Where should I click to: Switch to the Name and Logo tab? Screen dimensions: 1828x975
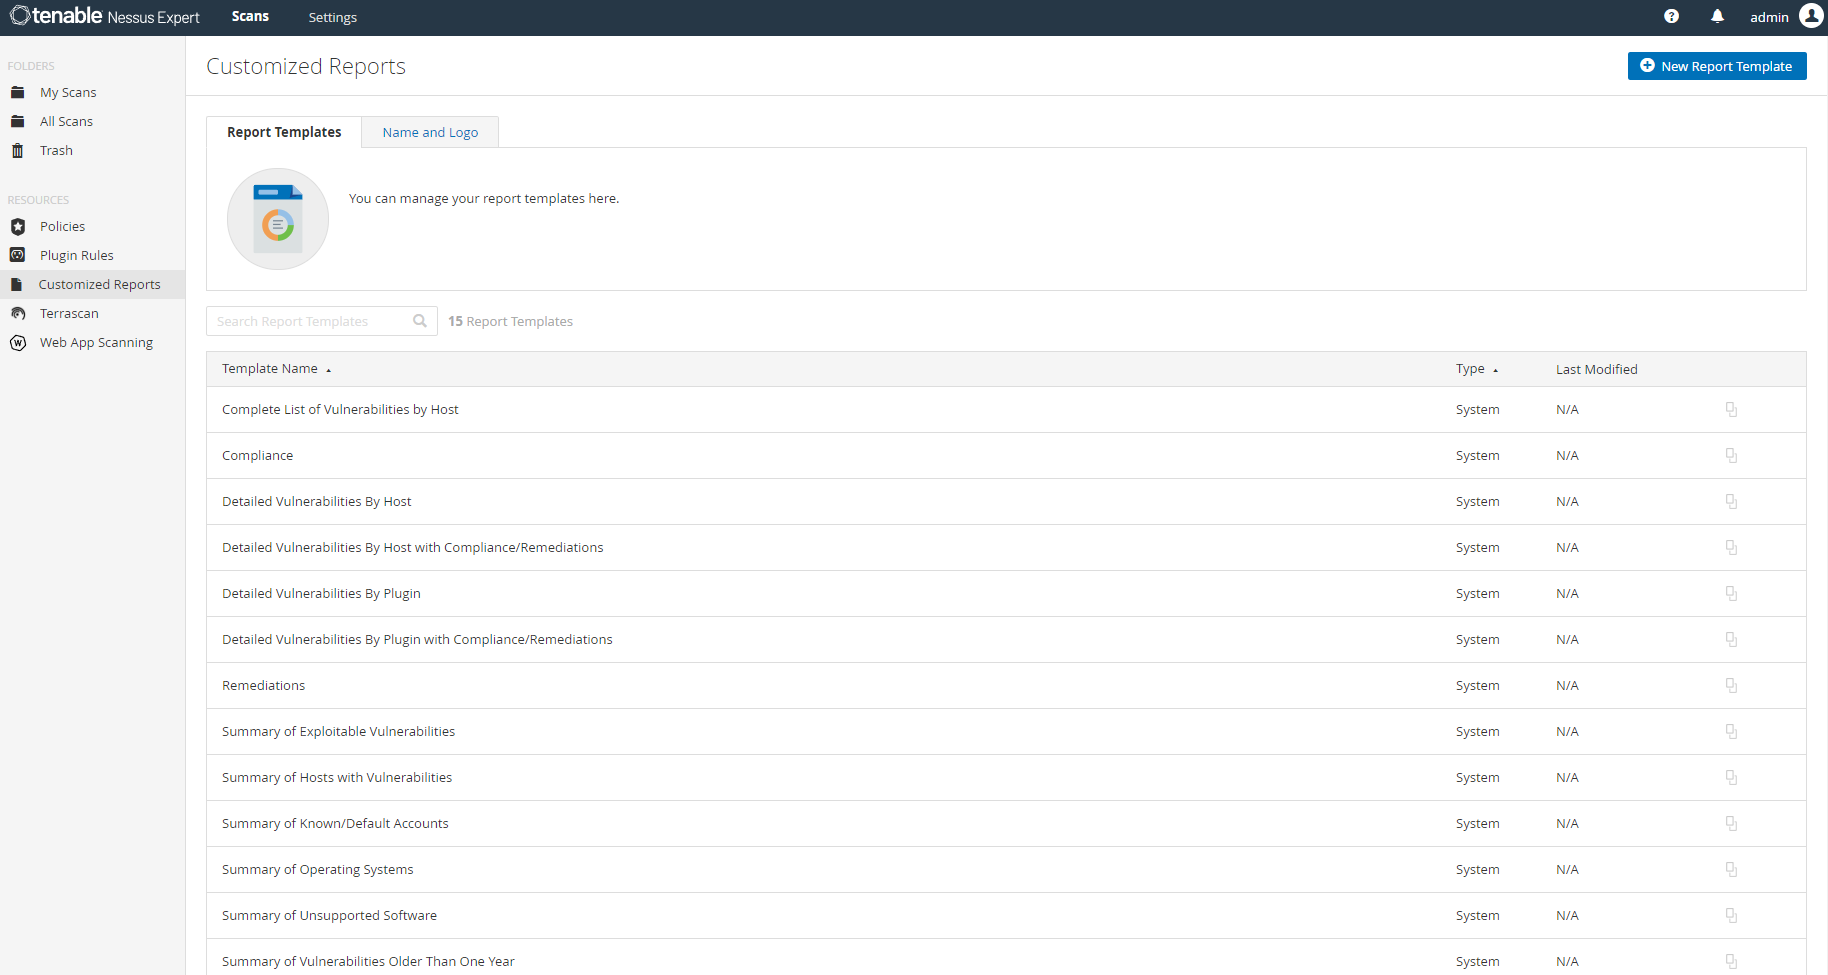tap(430, 132)
